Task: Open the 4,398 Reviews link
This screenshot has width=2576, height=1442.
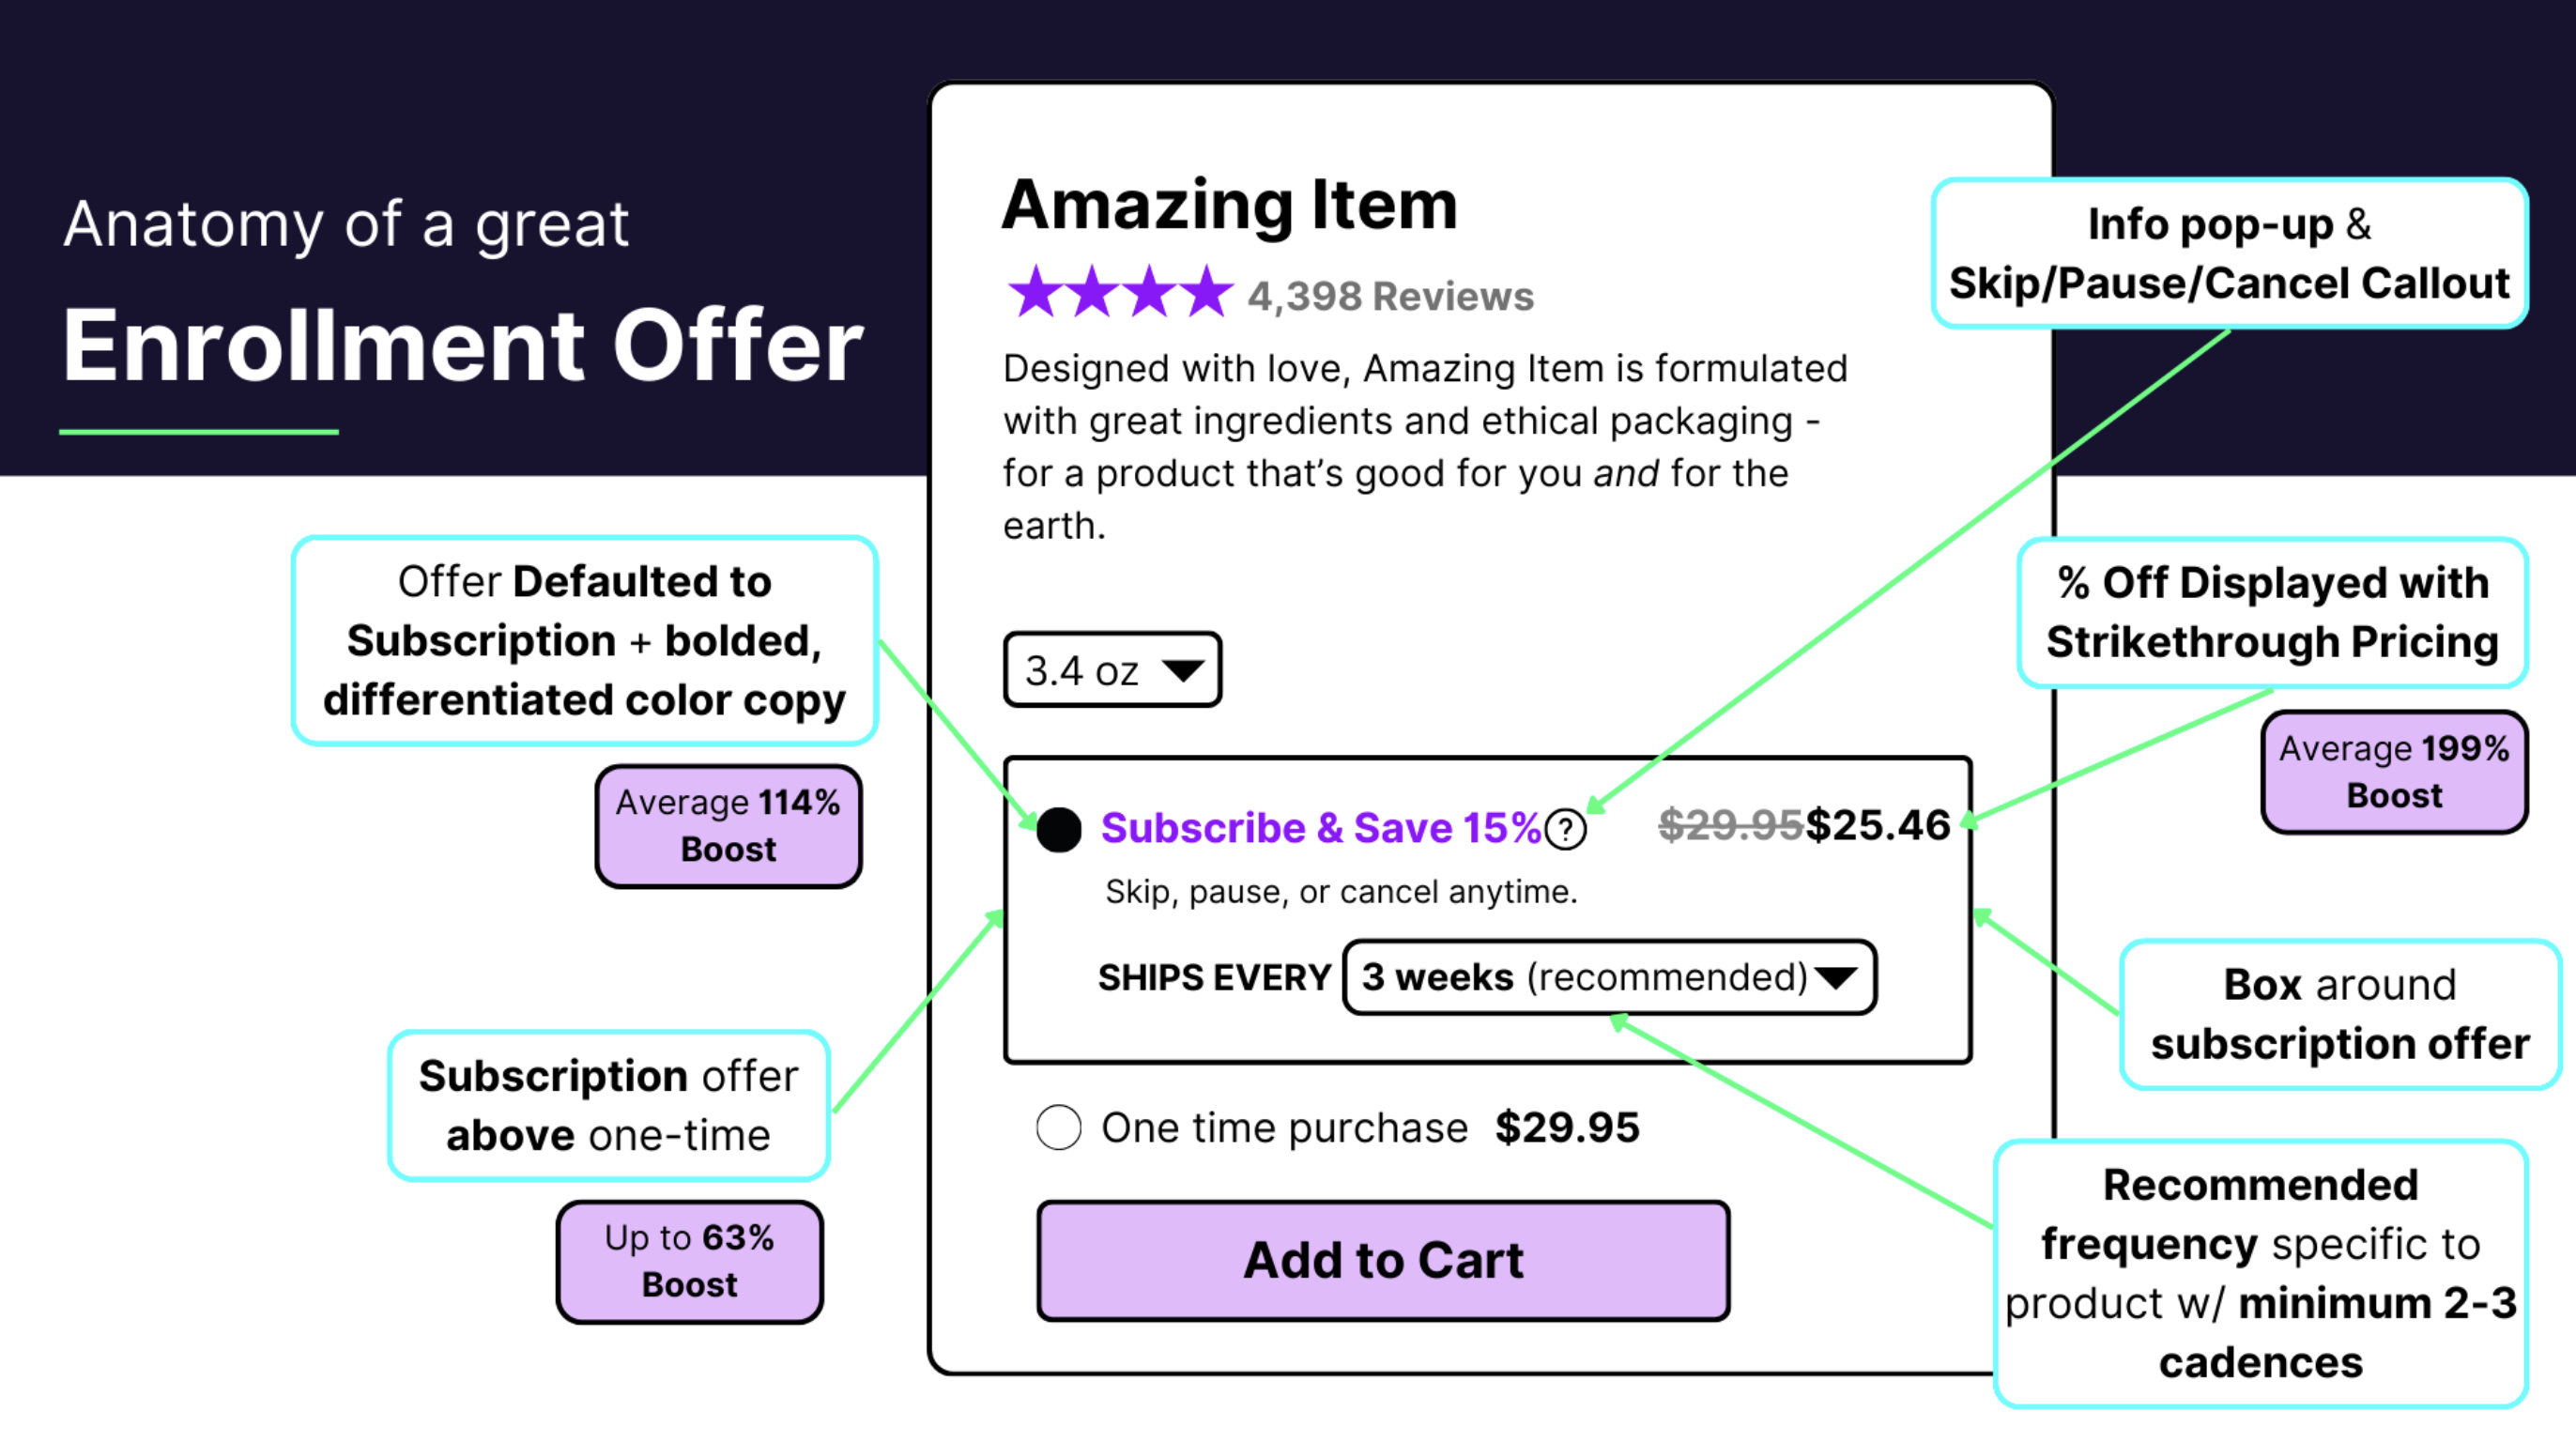Action: (1390, 296)
